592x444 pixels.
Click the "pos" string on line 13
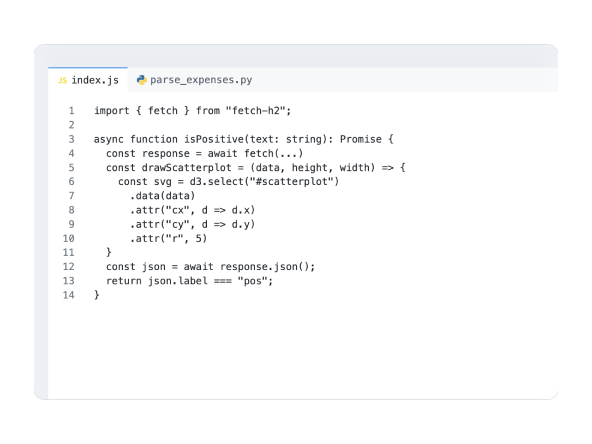click(252, 281)
